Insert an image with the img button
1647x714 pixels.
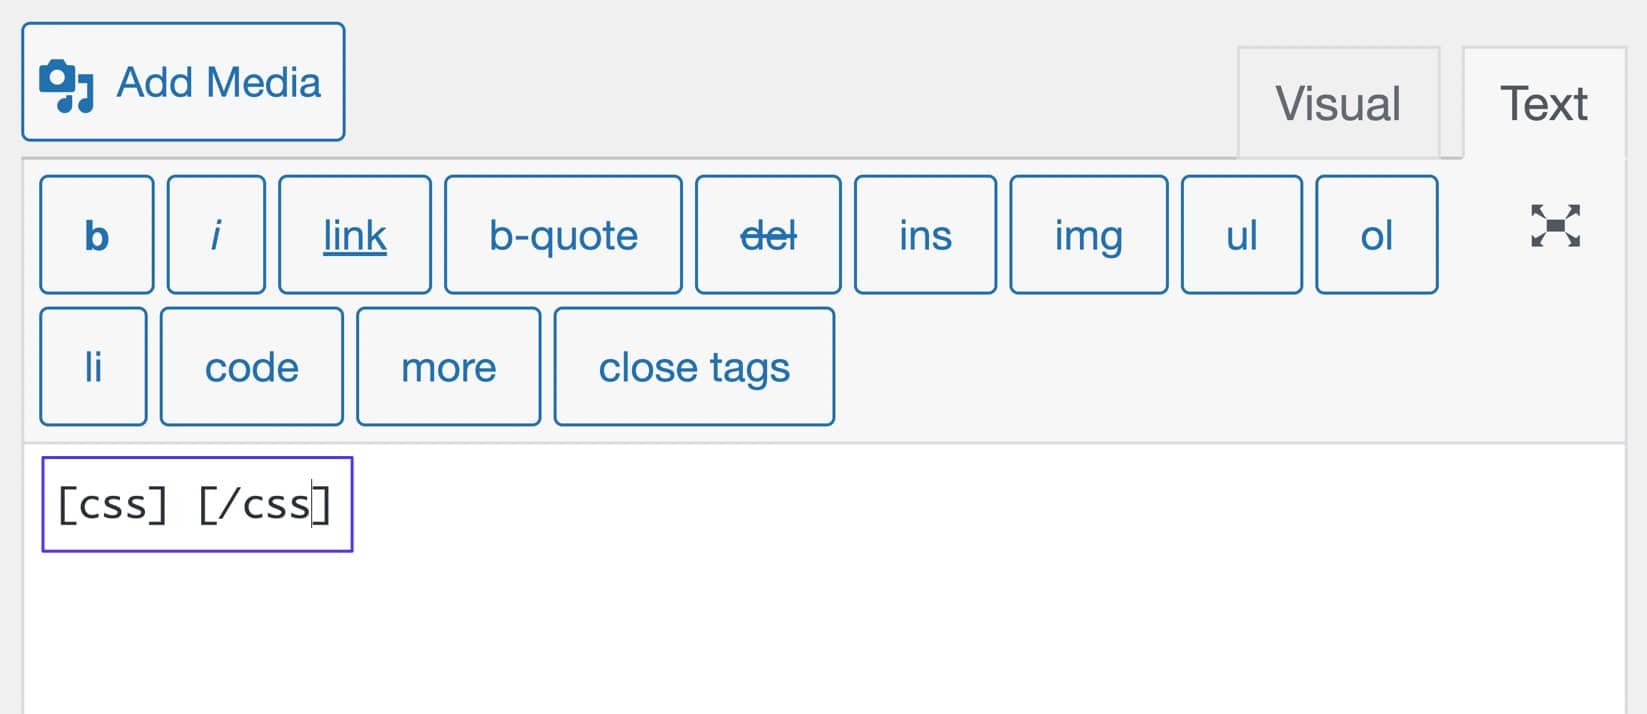pyautogui.click(x=1088, y=235)
